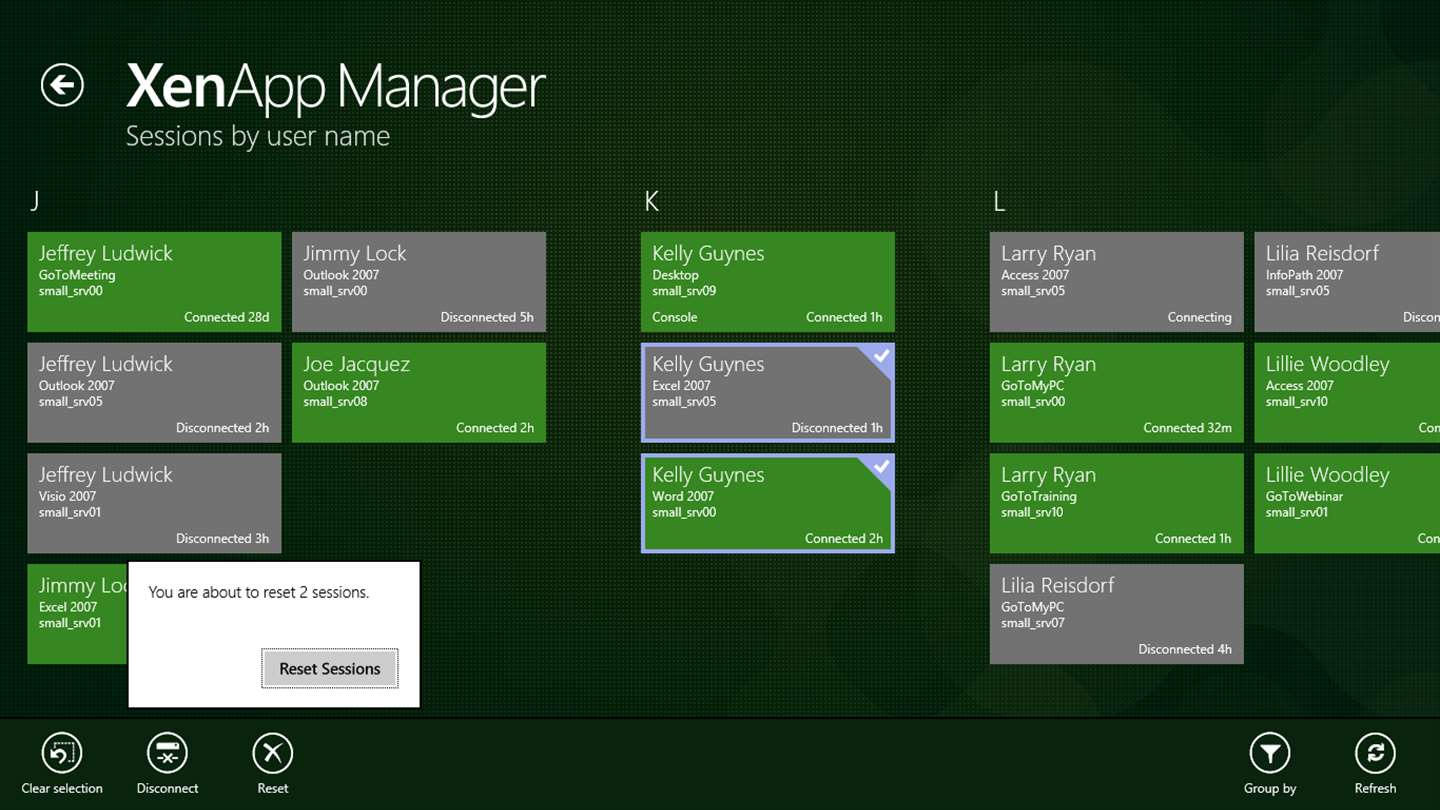Select Jeffrey Ludwick Visio 2007 tile
The width and height of the screenshot is (1440, 810).
154,503
